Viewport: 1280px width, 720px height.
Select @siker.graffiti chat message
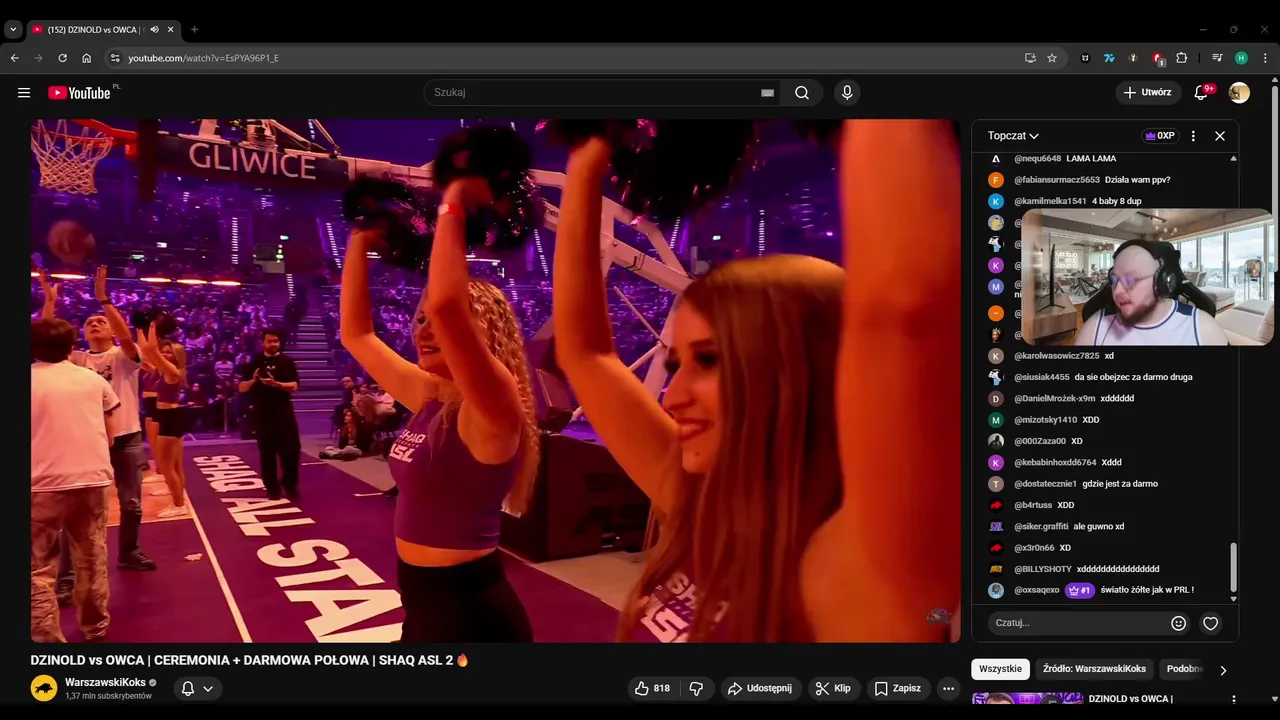click(1100, 526)
